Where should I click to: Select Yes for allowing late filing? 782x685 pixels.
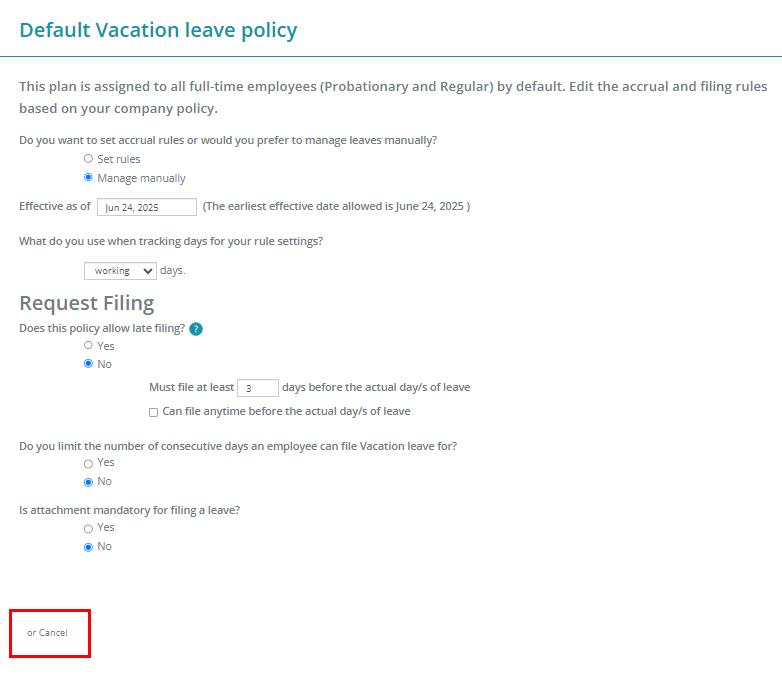(88, 345)
